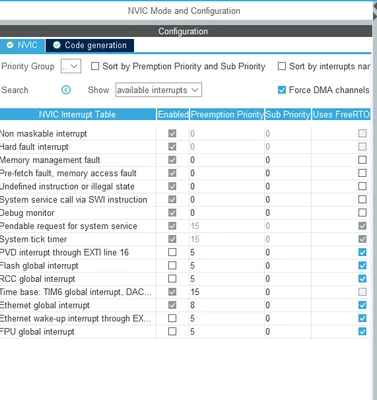The image size is (377, 400).
Task: Uncheck Uses FreeRTOS for PVD interrupt
Action: click(x=362, y=252)
